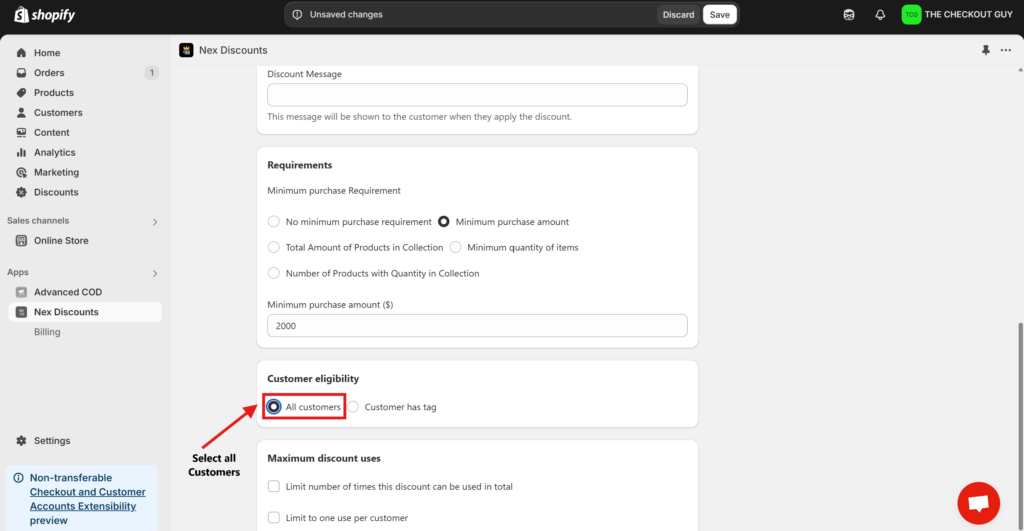1024x531 pixels.
Task: Open Online Store sales channel
Action: 61,240
